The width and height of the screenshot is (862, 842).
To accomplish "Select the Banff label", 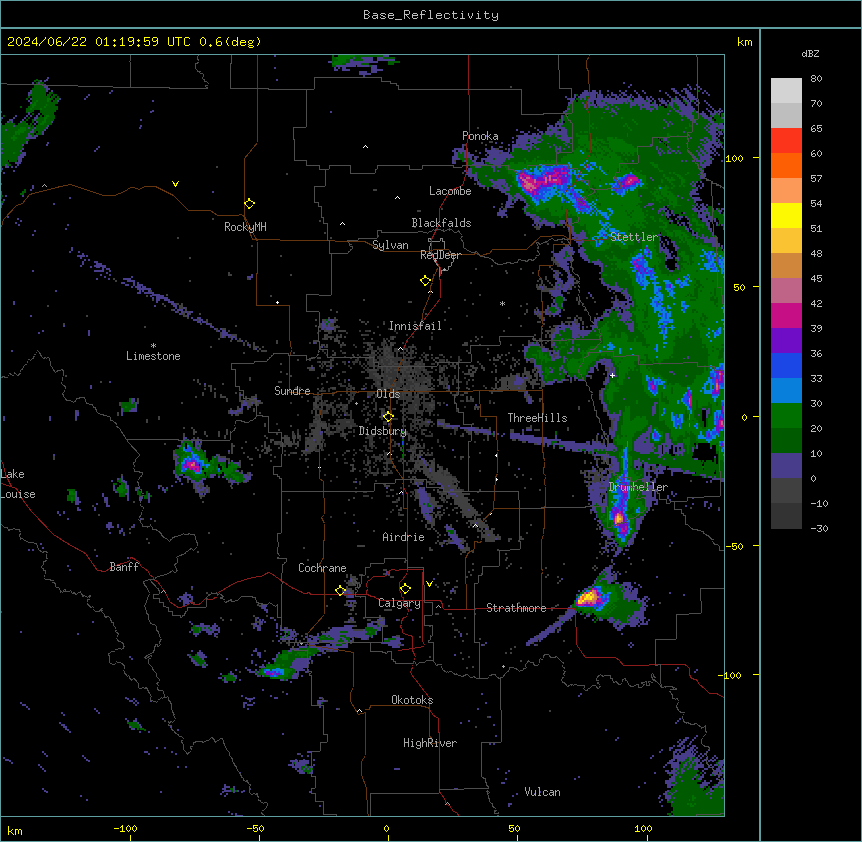I will (x=124, y=567).
